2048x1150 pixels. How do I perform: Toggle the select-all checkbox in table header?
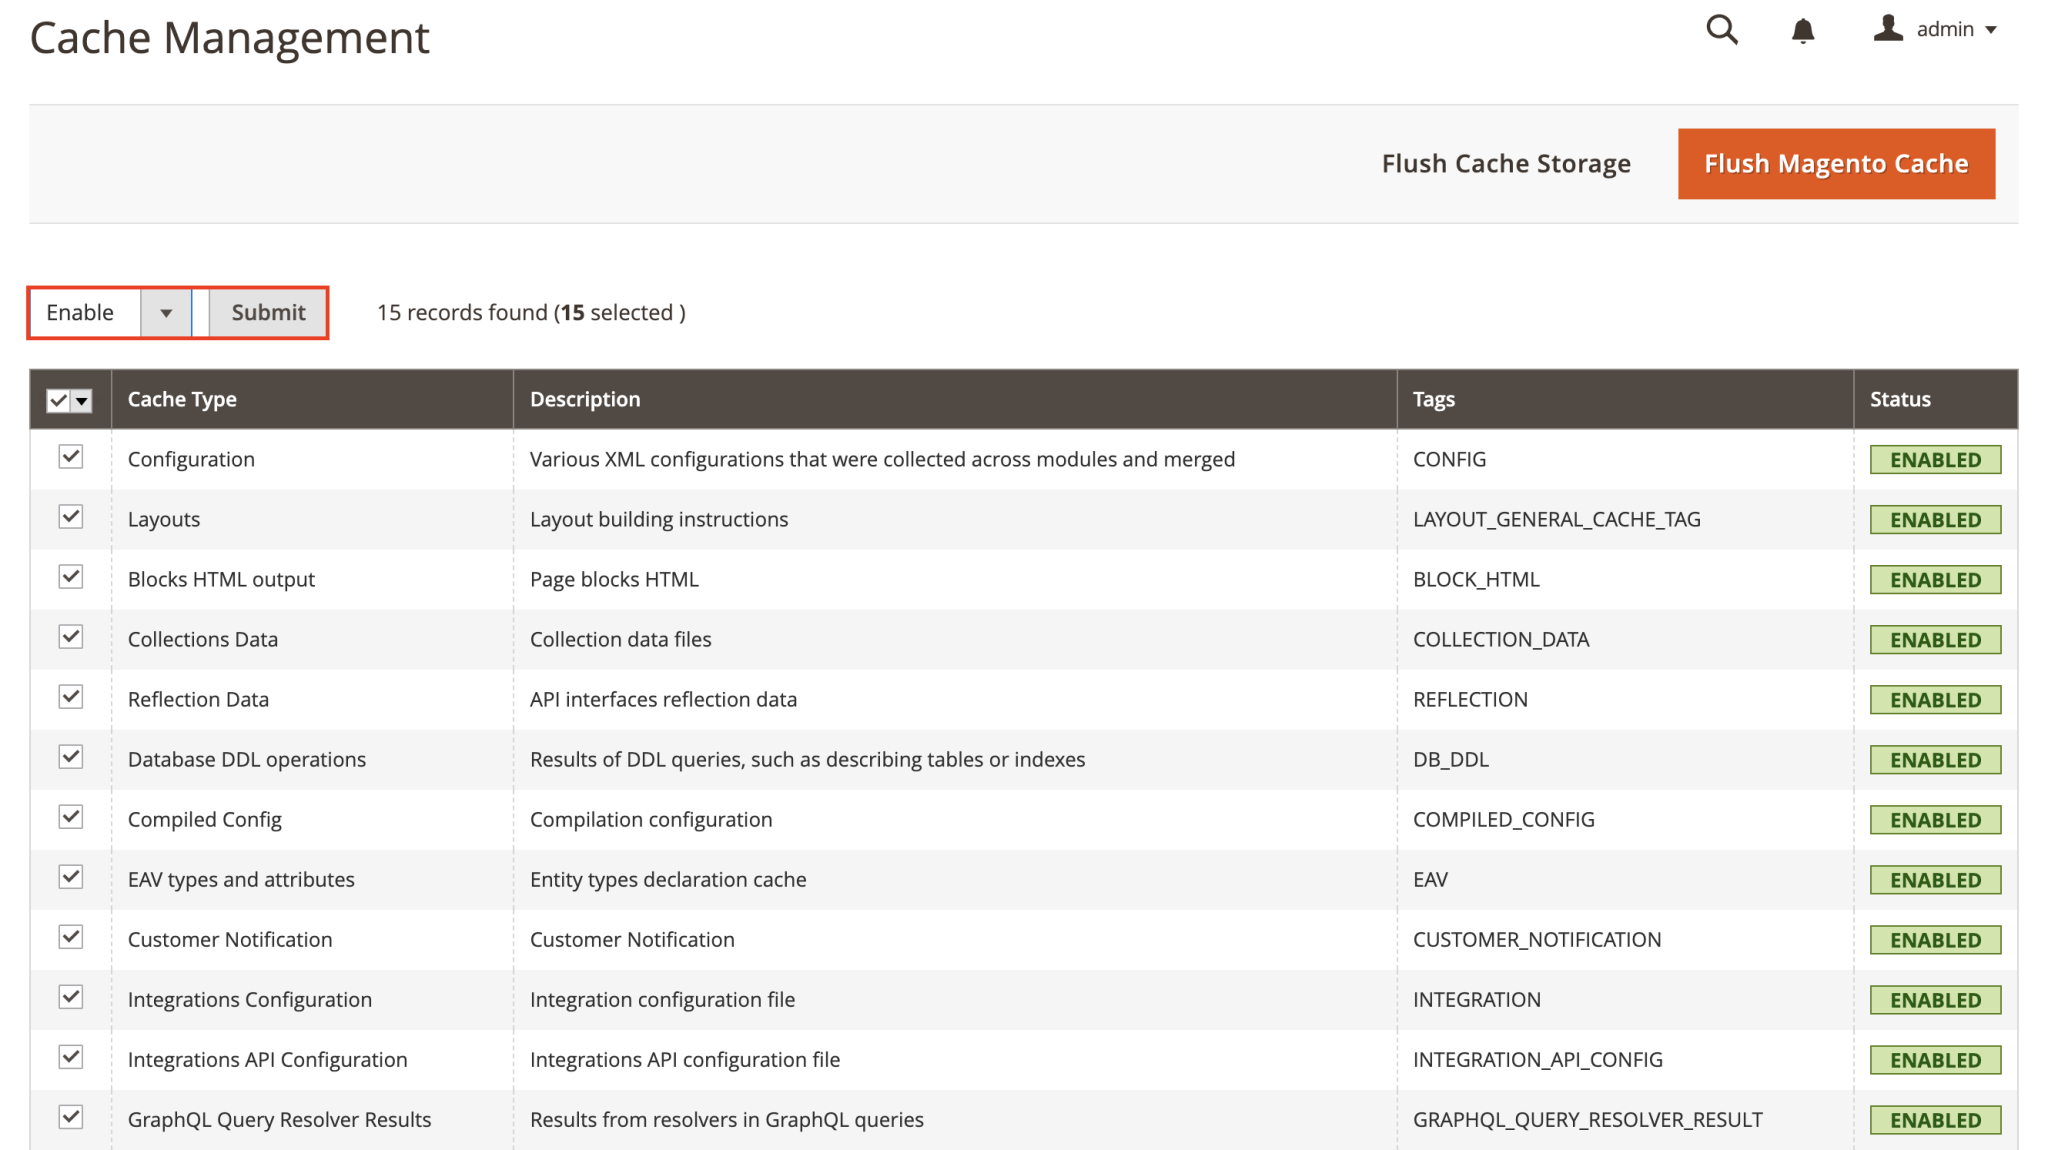(x=59, y=399)
